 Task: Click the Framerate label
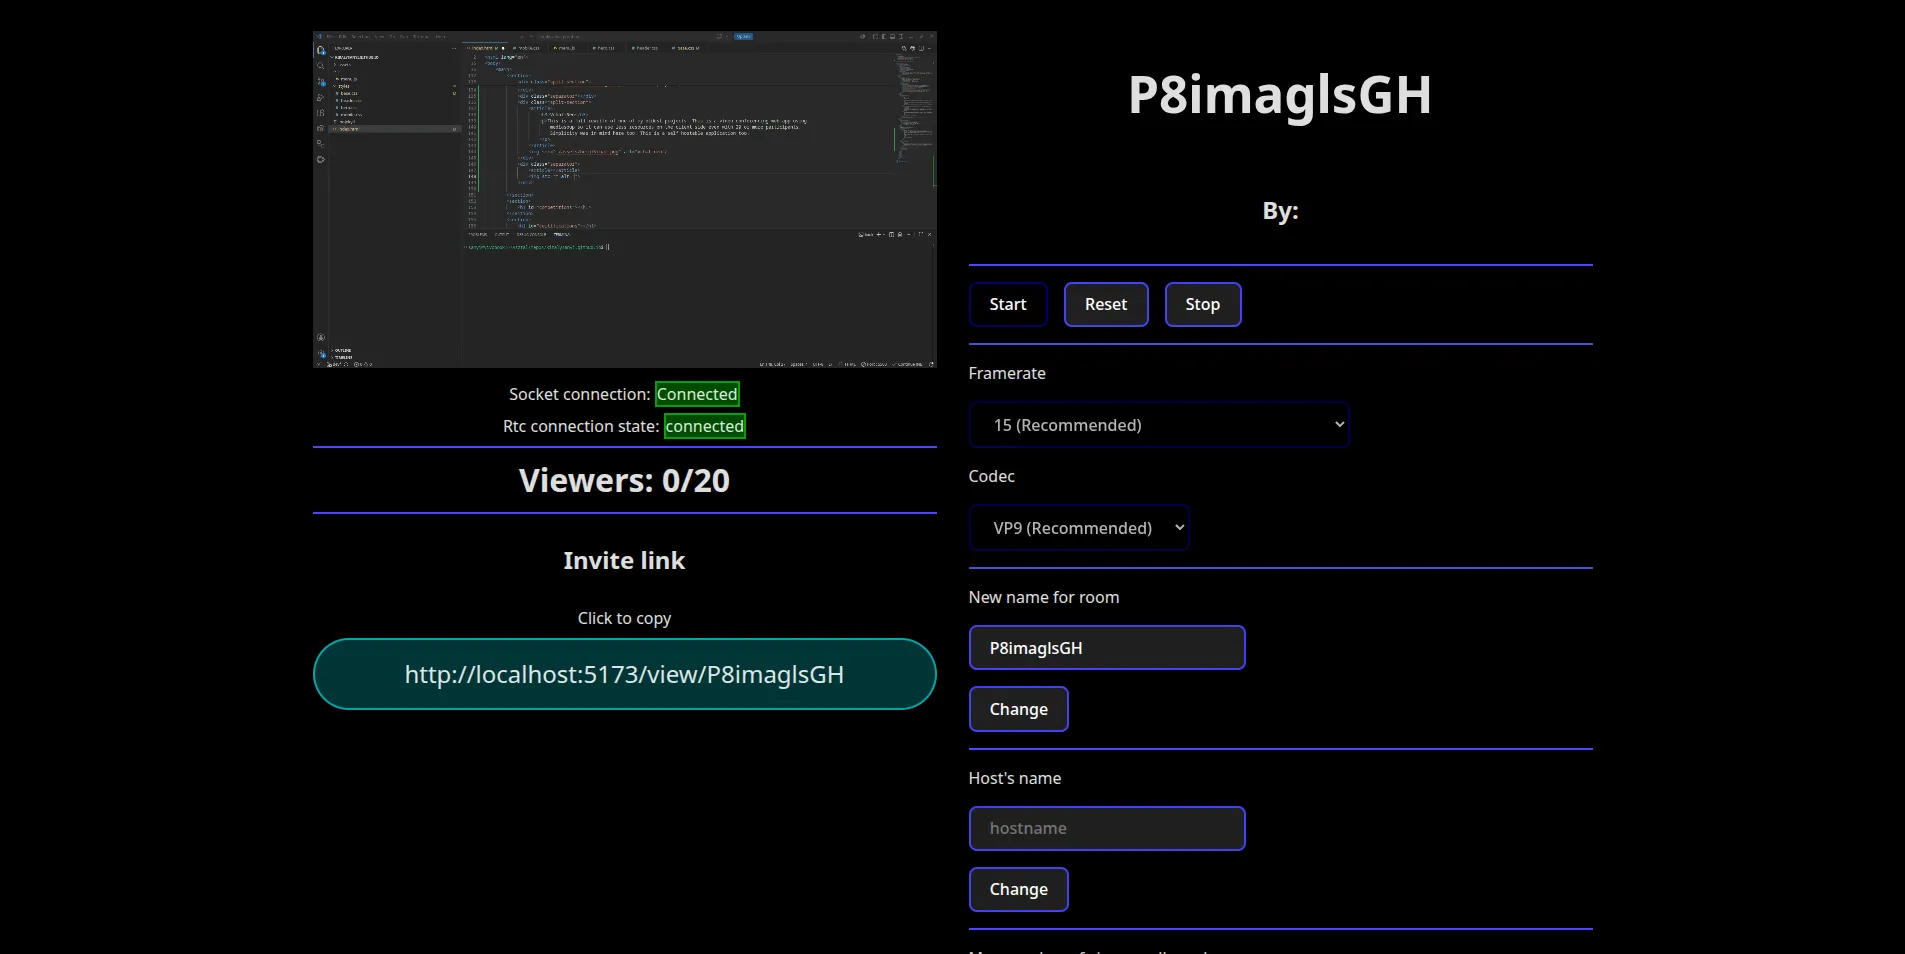coord(1007,373)
